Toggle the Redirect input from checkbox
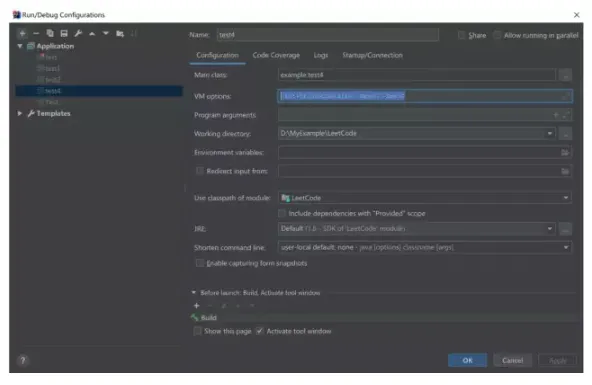 [x=200, y=171]
